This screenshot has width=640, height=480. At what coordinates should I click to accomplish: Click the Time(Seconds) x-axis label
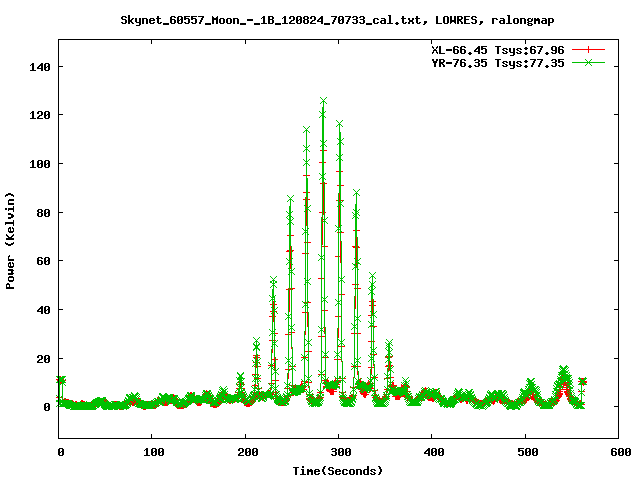pos(338,471)
